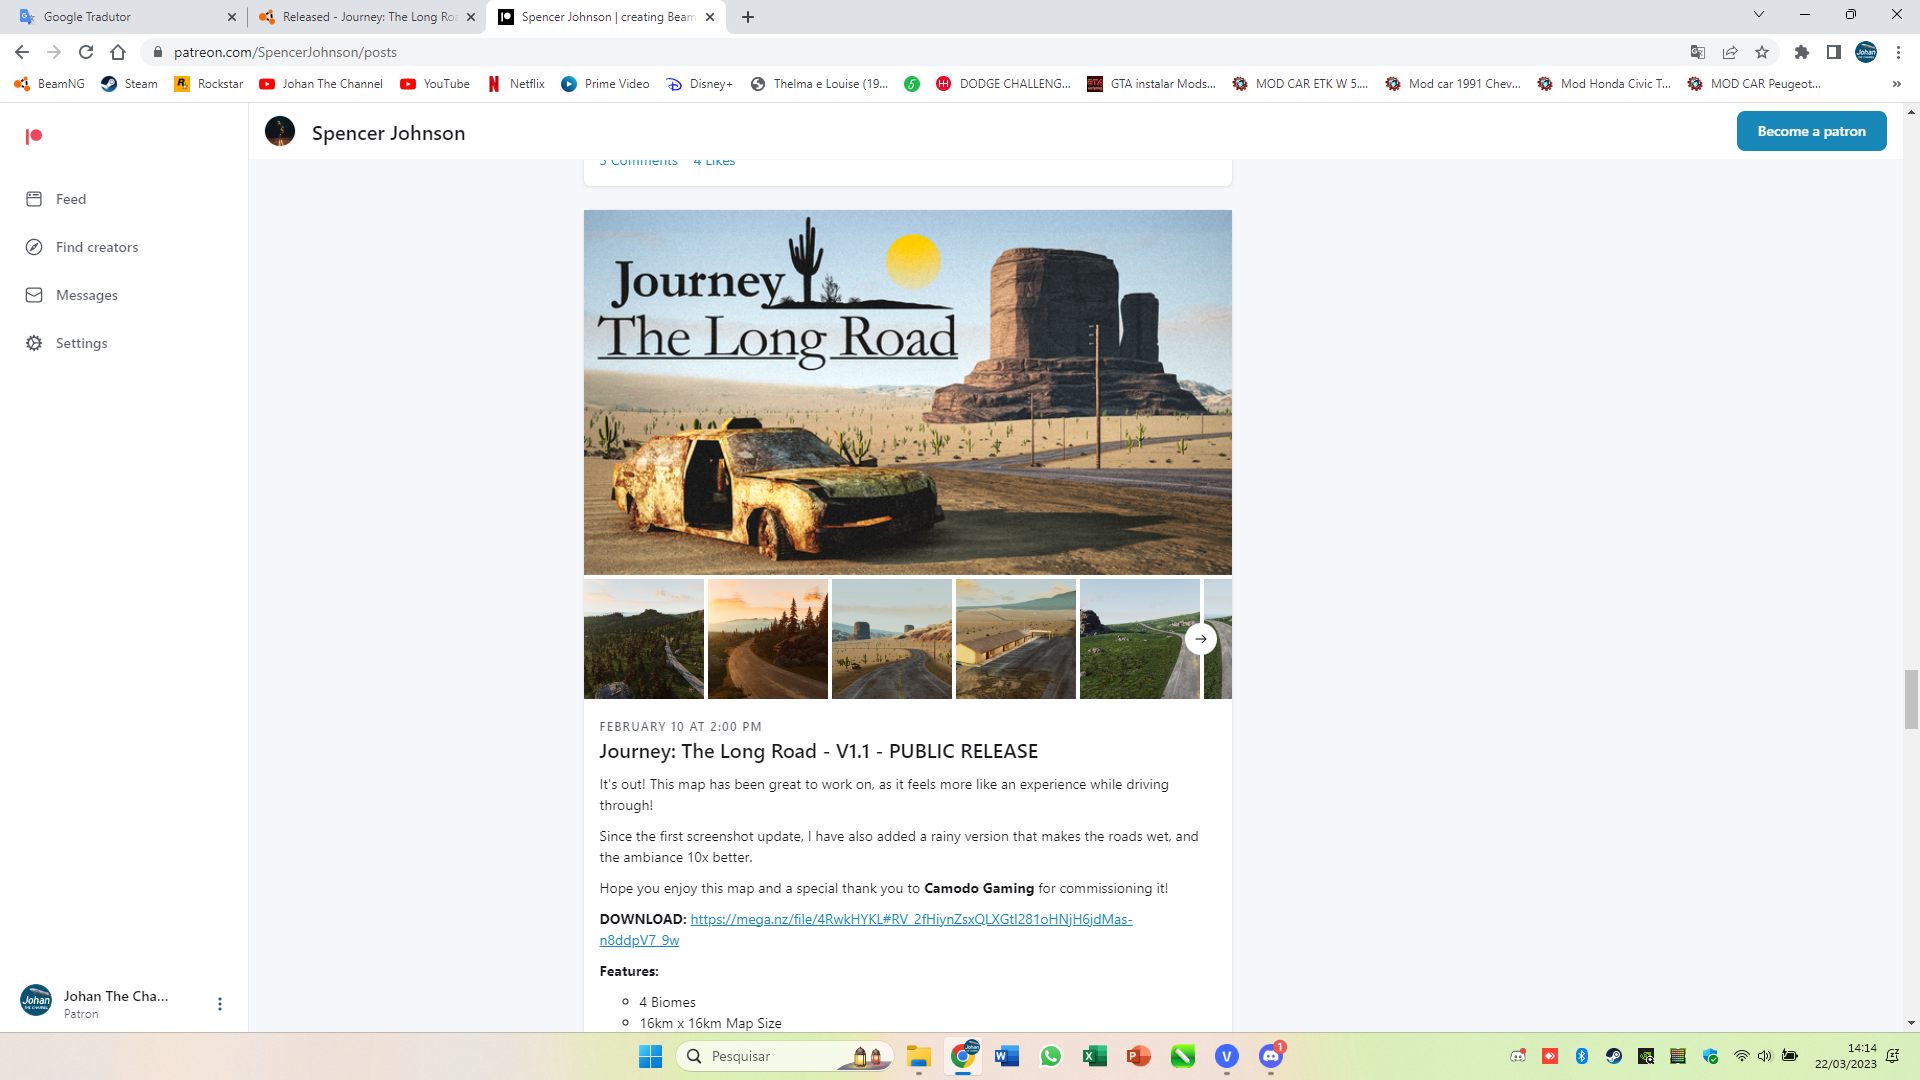The image size is (1920, 1080).
Task: Open the Settings gear icon
Action: pos(34,343)
